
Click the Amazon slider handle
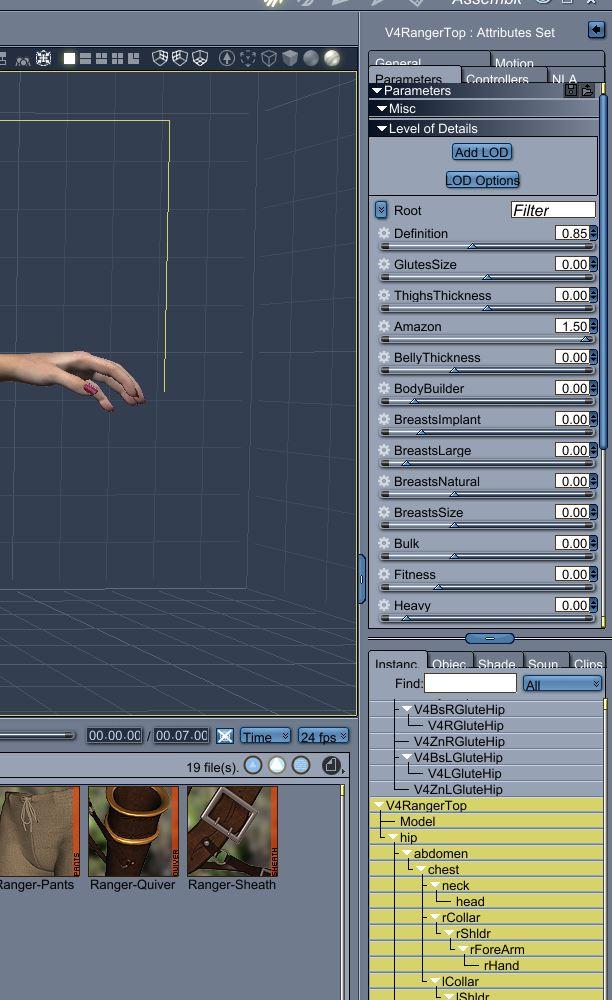(x=586, y=339)
